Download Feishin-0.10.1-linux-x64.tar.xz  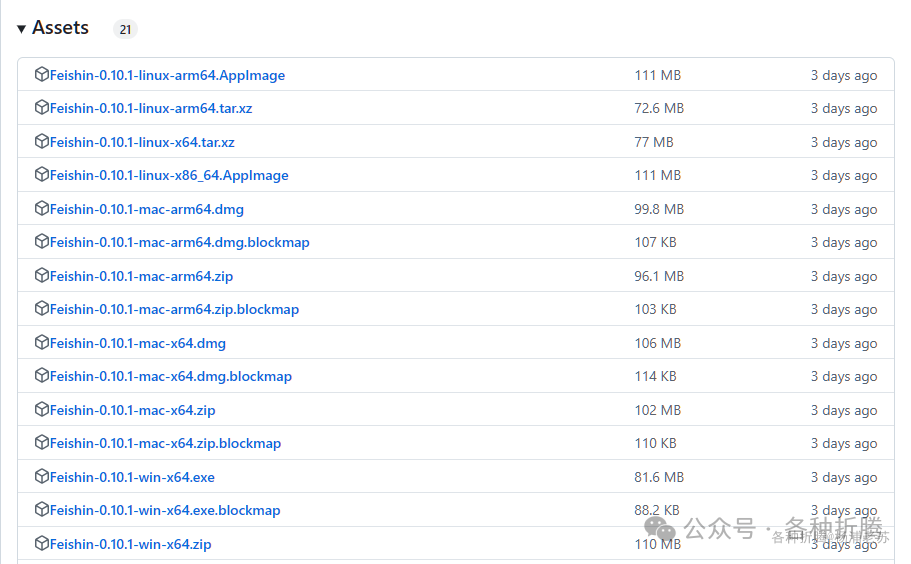(142, 142)
